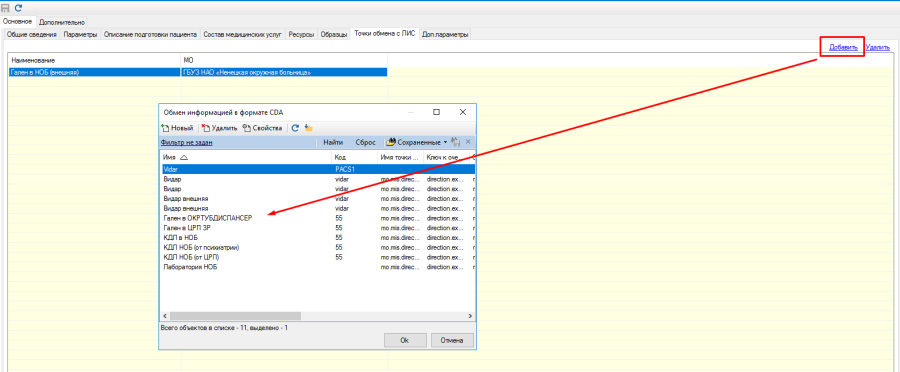The image size is (900, 372).
Task: Open Свойства in the dialog toolbar
Action: (x=262, y=128)
